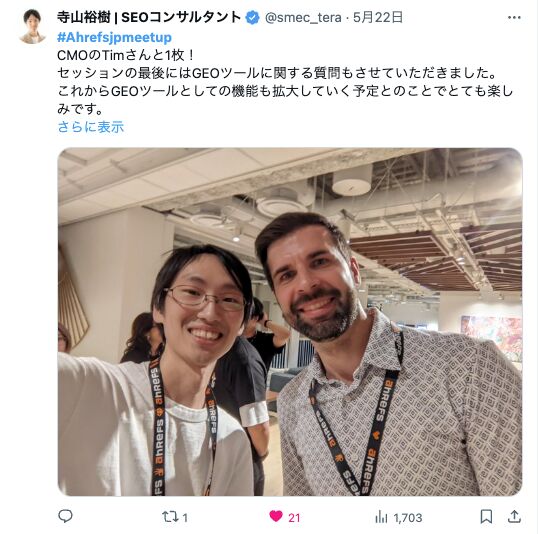Open the display name 寺山裕樹 | SEOコンサルタント
538x534 pixels.
149,17
